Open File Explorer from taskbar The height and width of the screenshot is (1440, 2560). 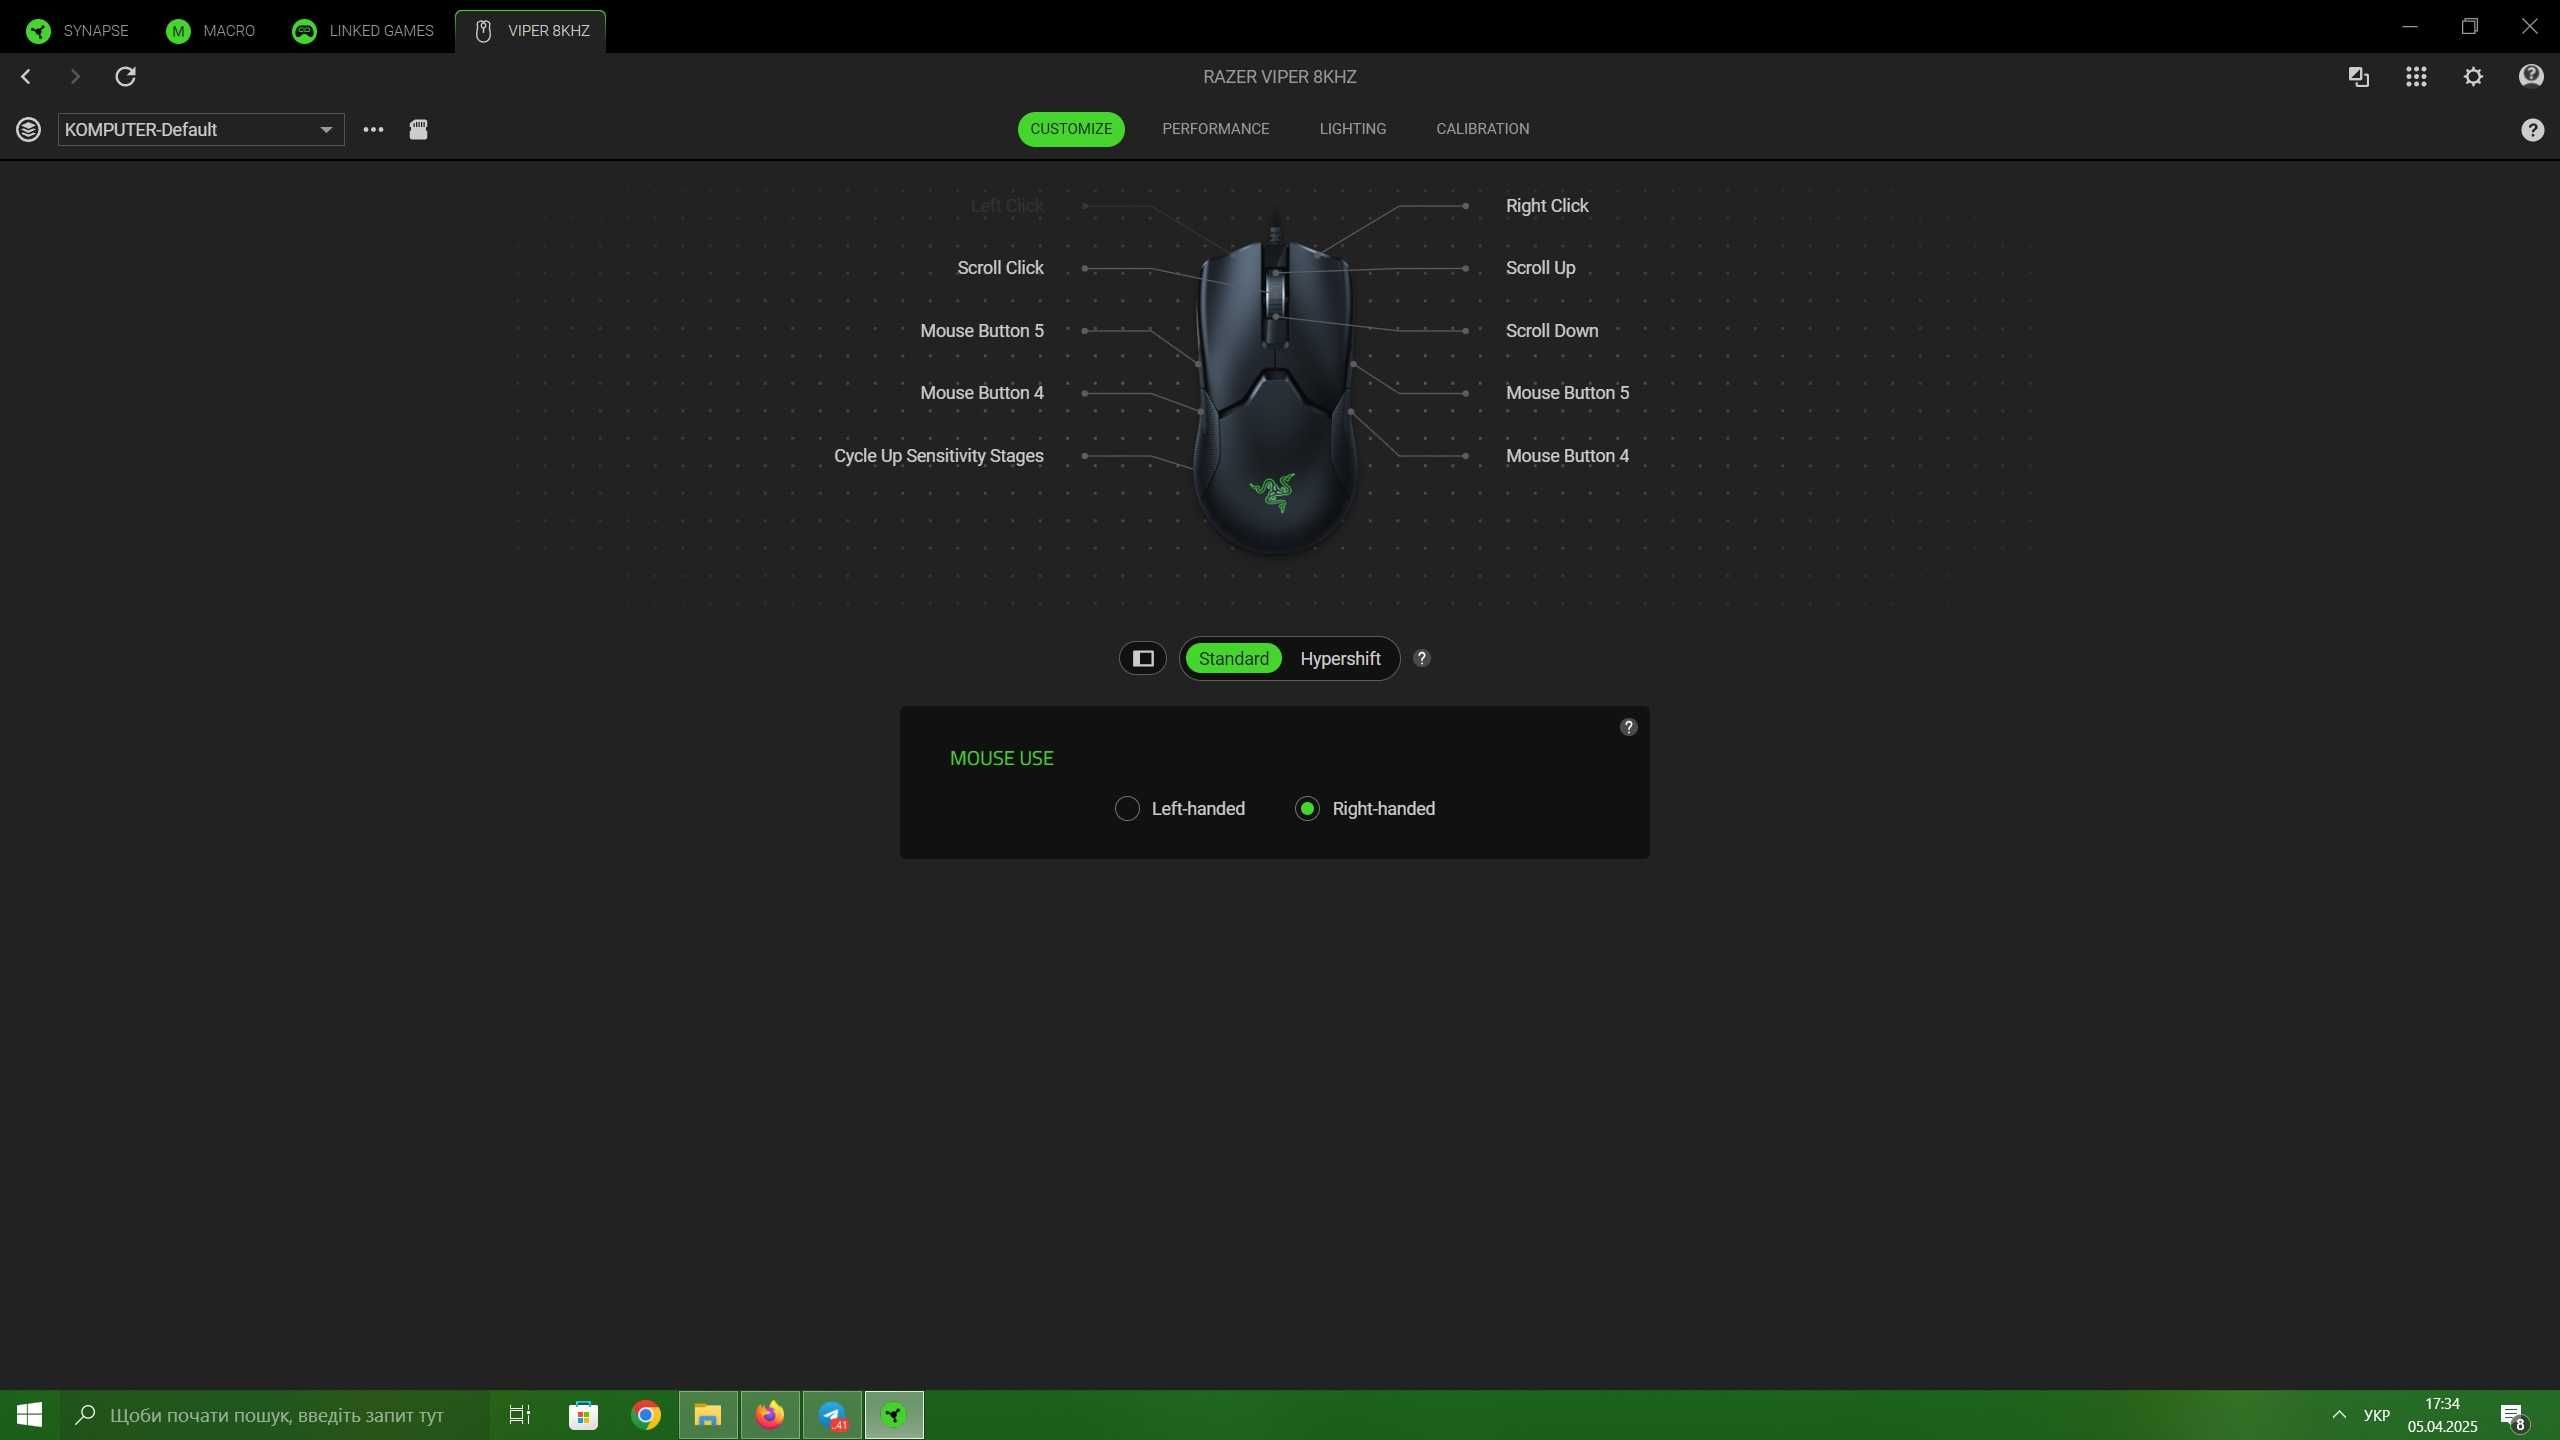708,1415
